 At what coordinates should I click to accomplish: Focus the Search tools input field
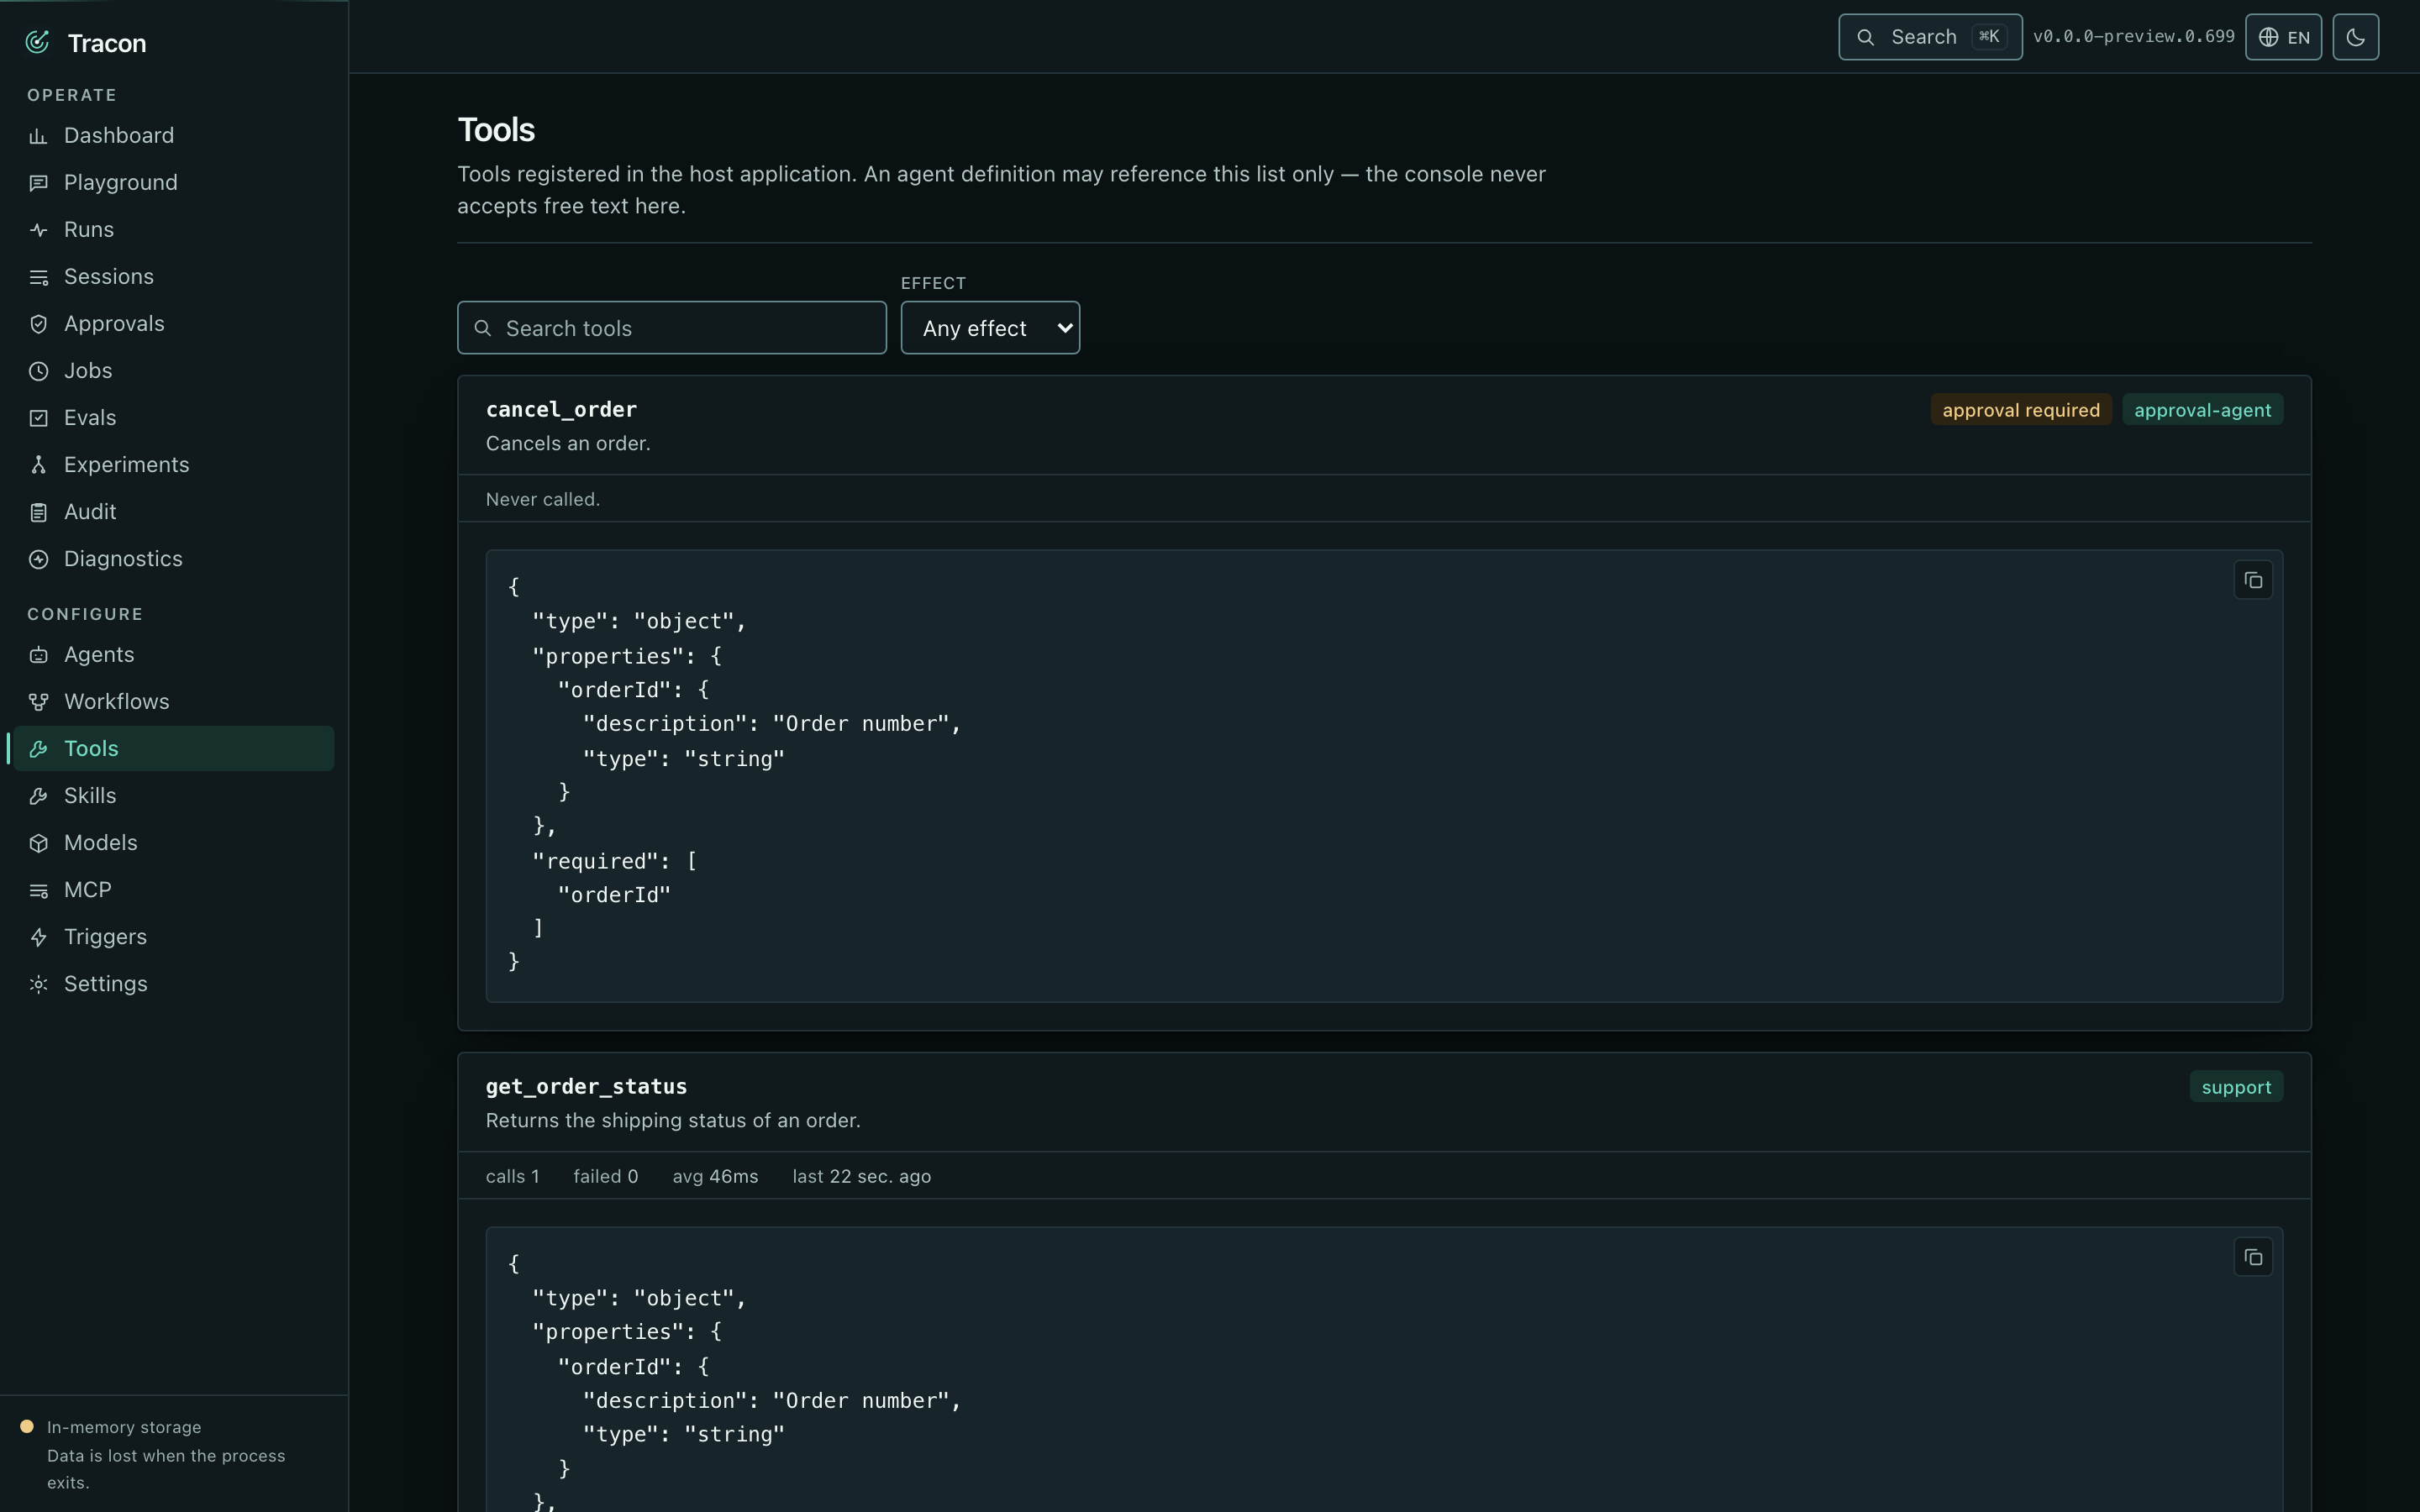pos(672,328)
